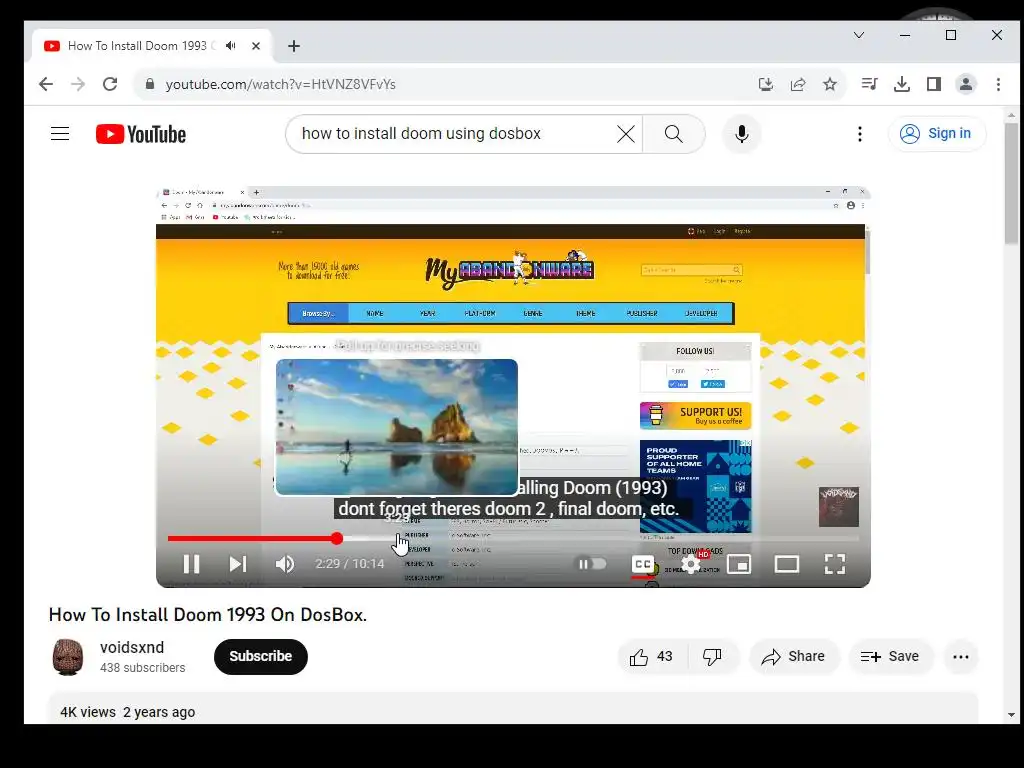Subscribe to voidsxnd channel
Screen dimensions: 1024x768
261,656
